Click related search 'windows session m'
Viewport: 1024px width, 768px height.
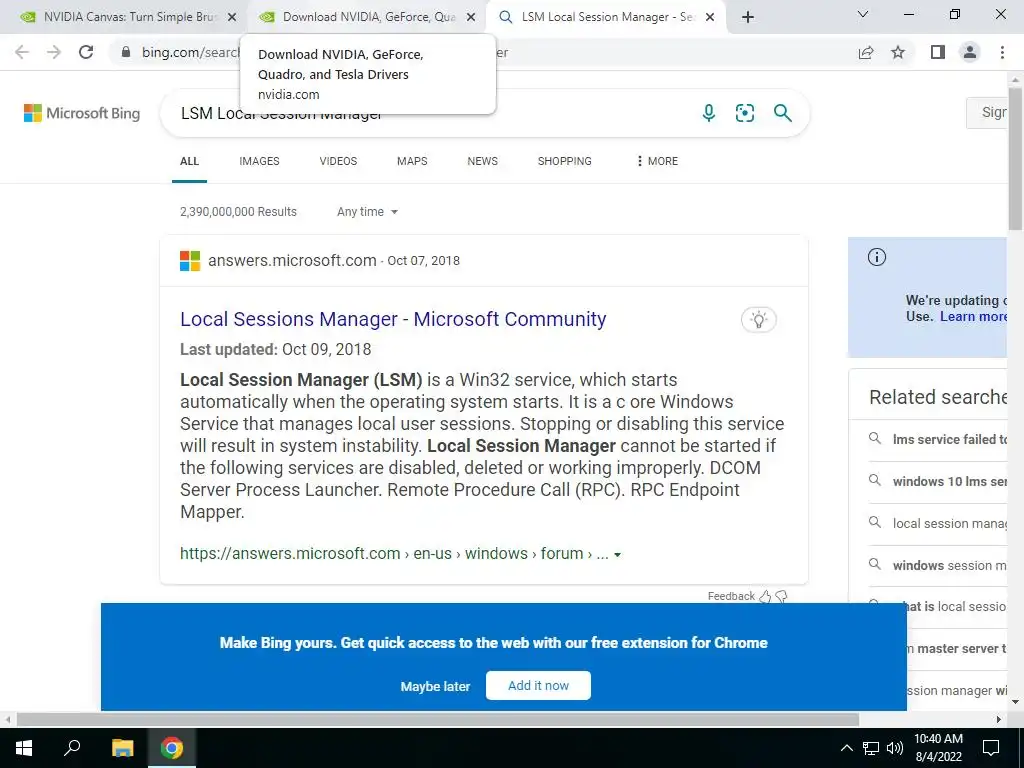pos(950,566)
